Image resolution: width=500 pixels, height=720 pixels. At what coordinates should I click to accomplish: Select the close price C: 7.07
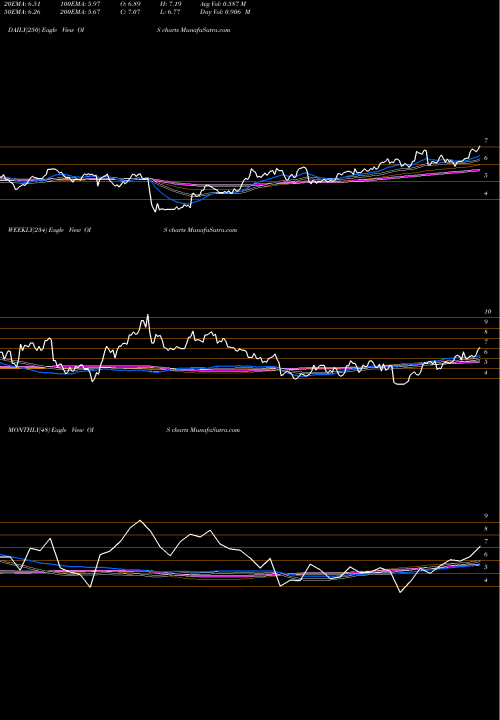[130, 12]
